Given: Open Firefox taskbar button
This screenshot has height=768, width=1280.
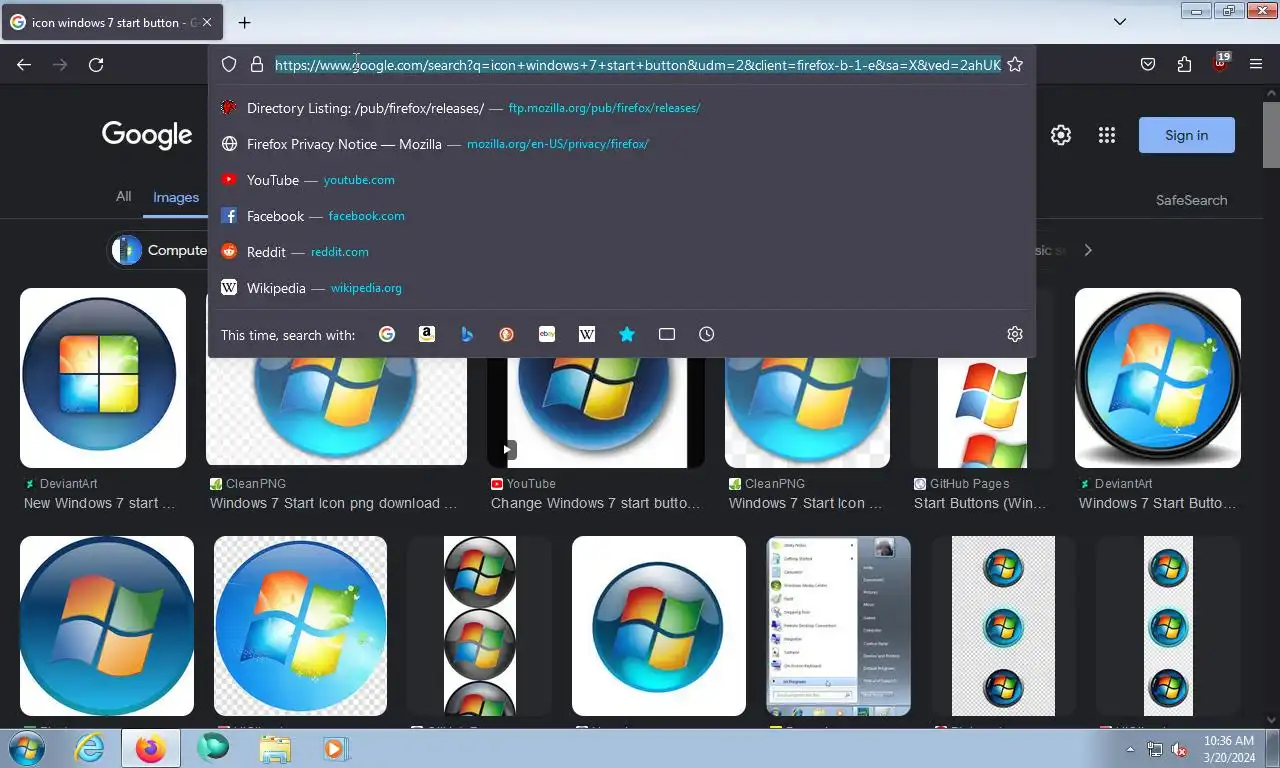Looking at the screenshot, I should [151, 748].
